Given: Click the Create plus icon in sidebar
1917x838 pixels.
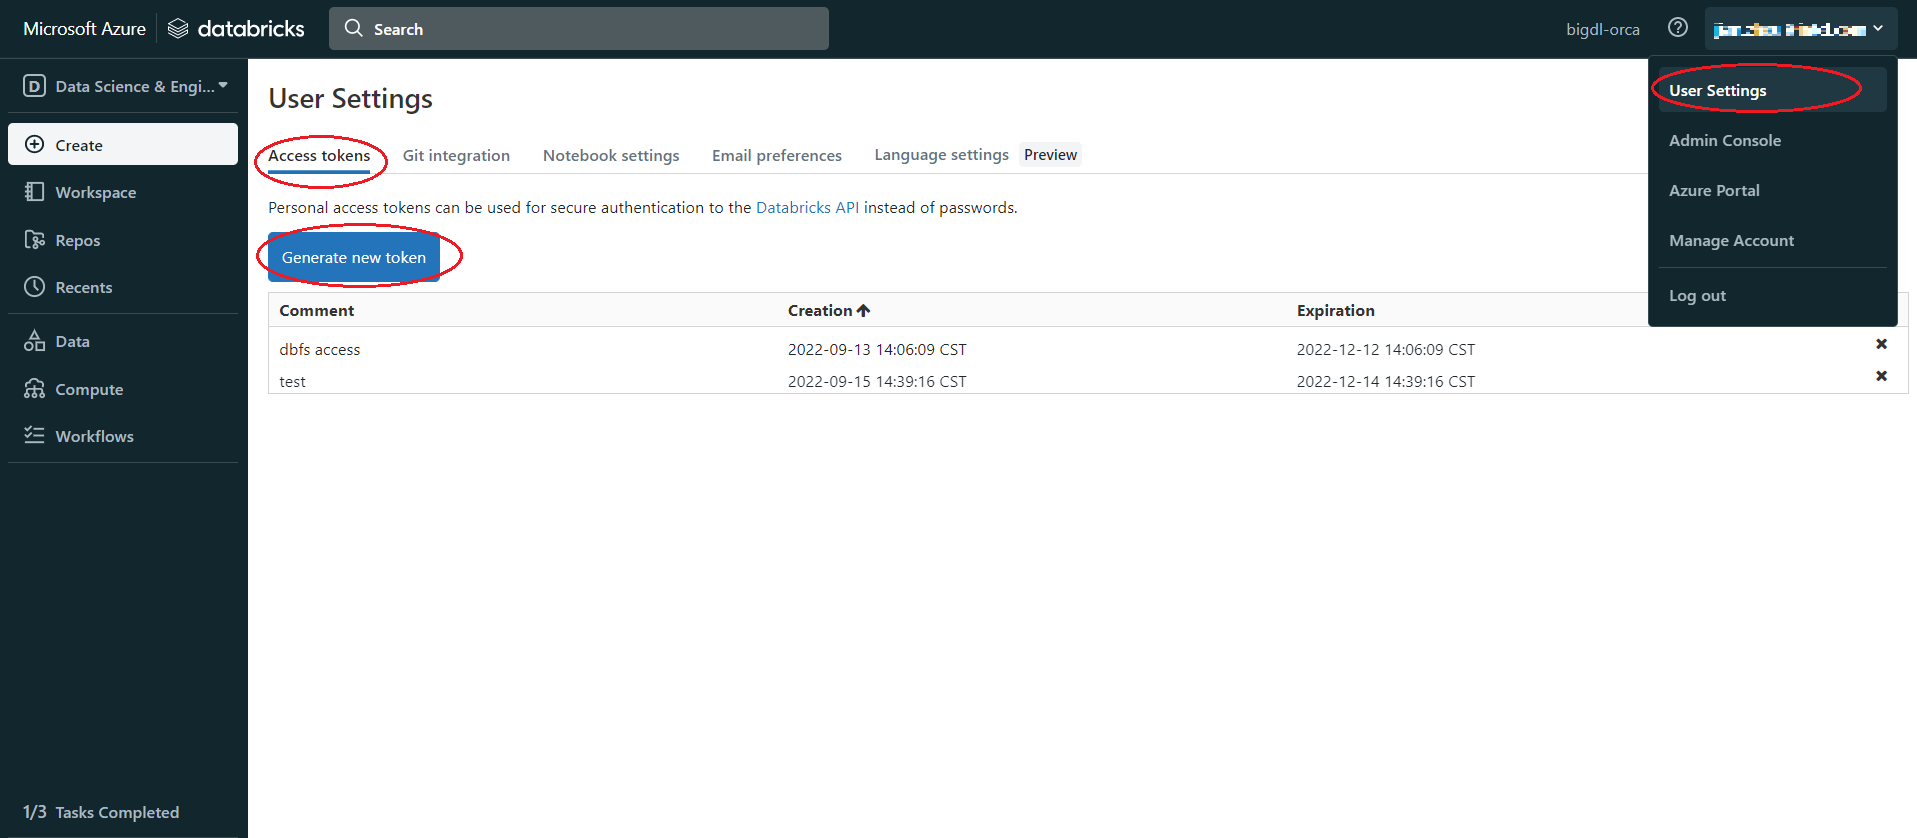Looking at the screenshot, I should coord(34,144).
